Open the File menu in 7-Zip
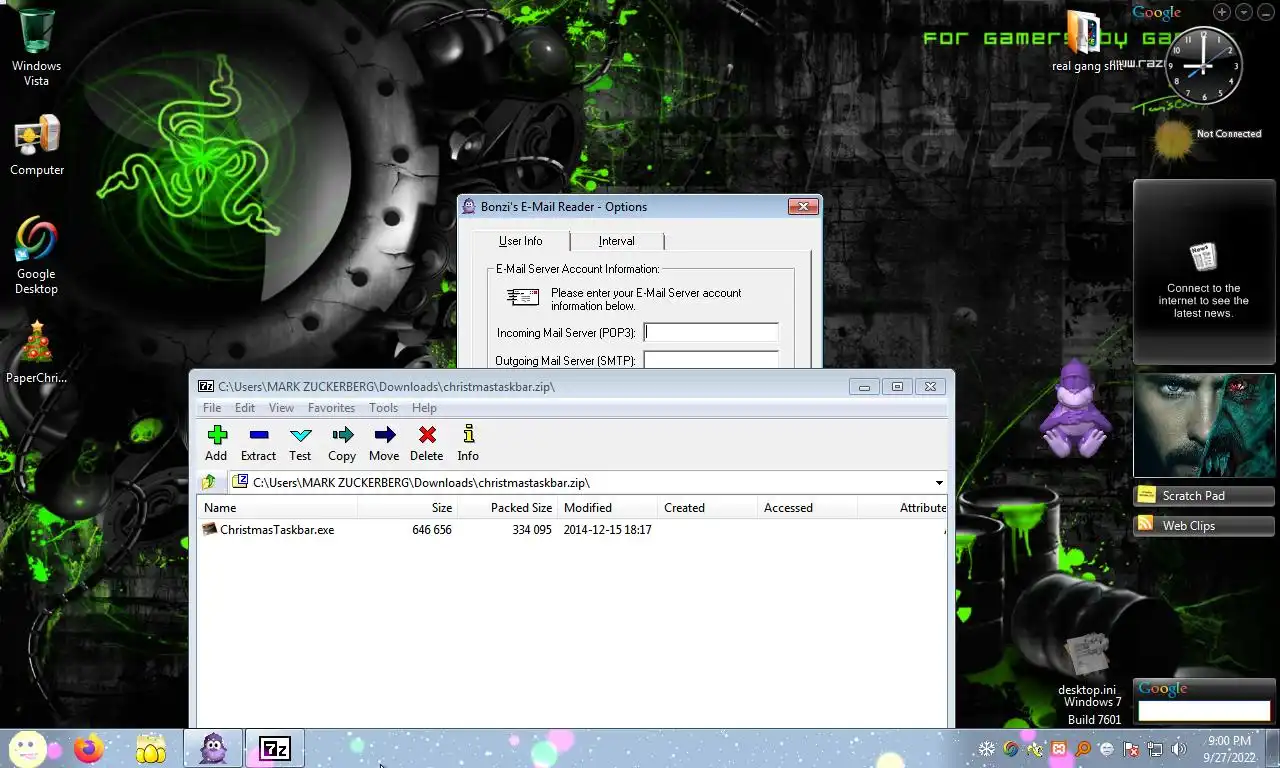 pos(212,408)
